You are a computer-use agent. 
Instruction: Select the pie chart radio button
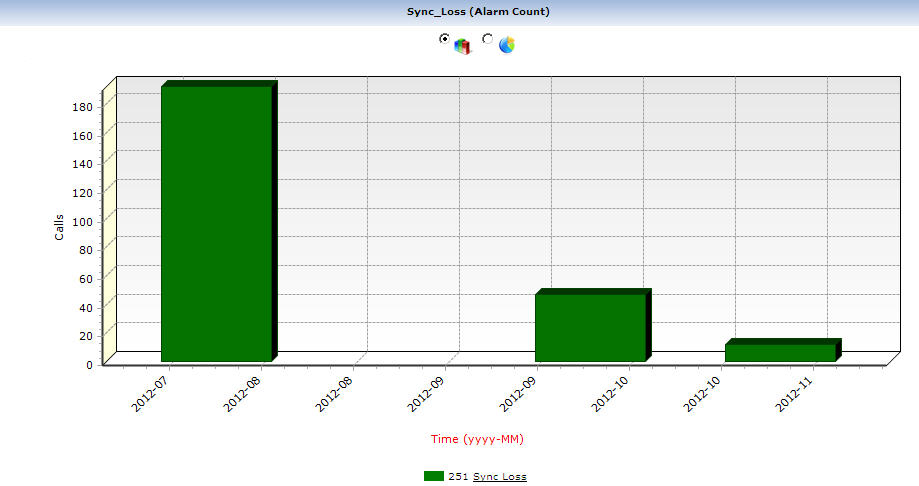point(487,38)
